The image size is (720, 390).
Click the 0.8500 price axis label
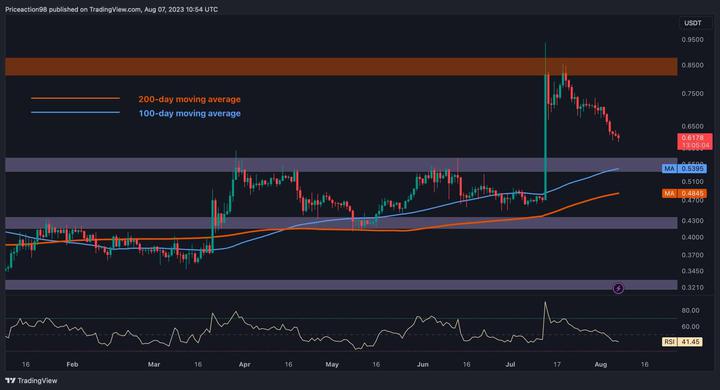point(692,65)
